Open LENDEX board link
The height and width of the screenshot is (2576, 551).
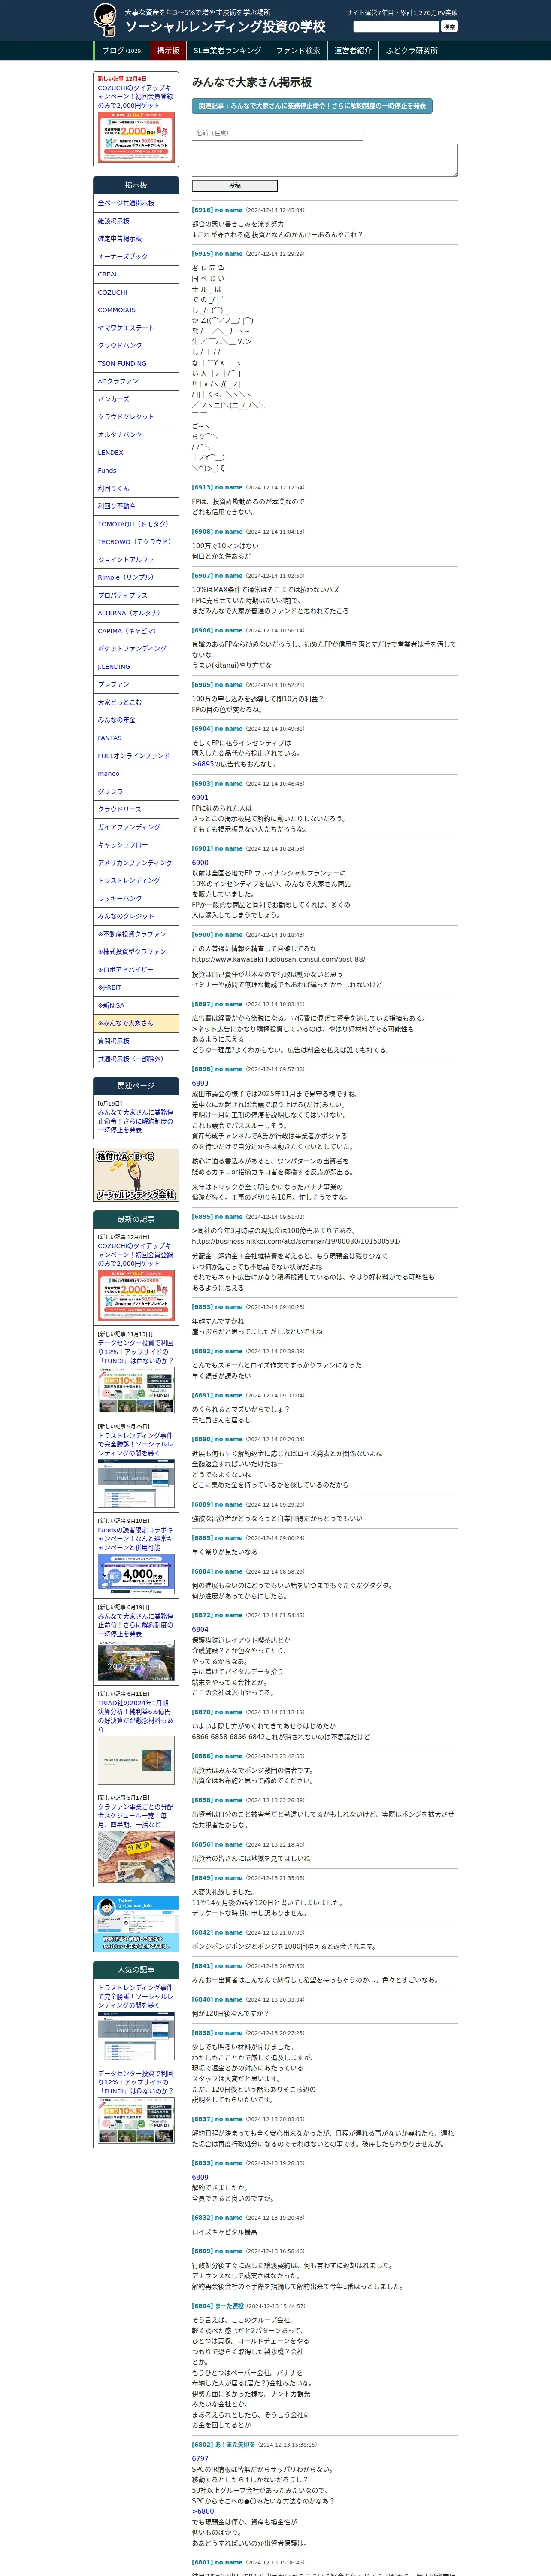[x=136, y=453]
